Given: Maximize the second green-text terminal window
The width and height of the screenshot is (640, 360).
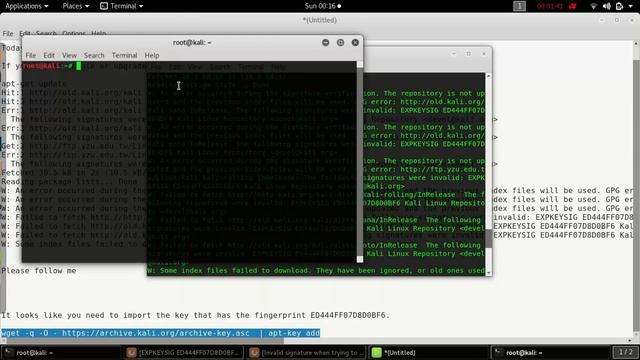Looking at the screenshot, I should coord(469,53).
